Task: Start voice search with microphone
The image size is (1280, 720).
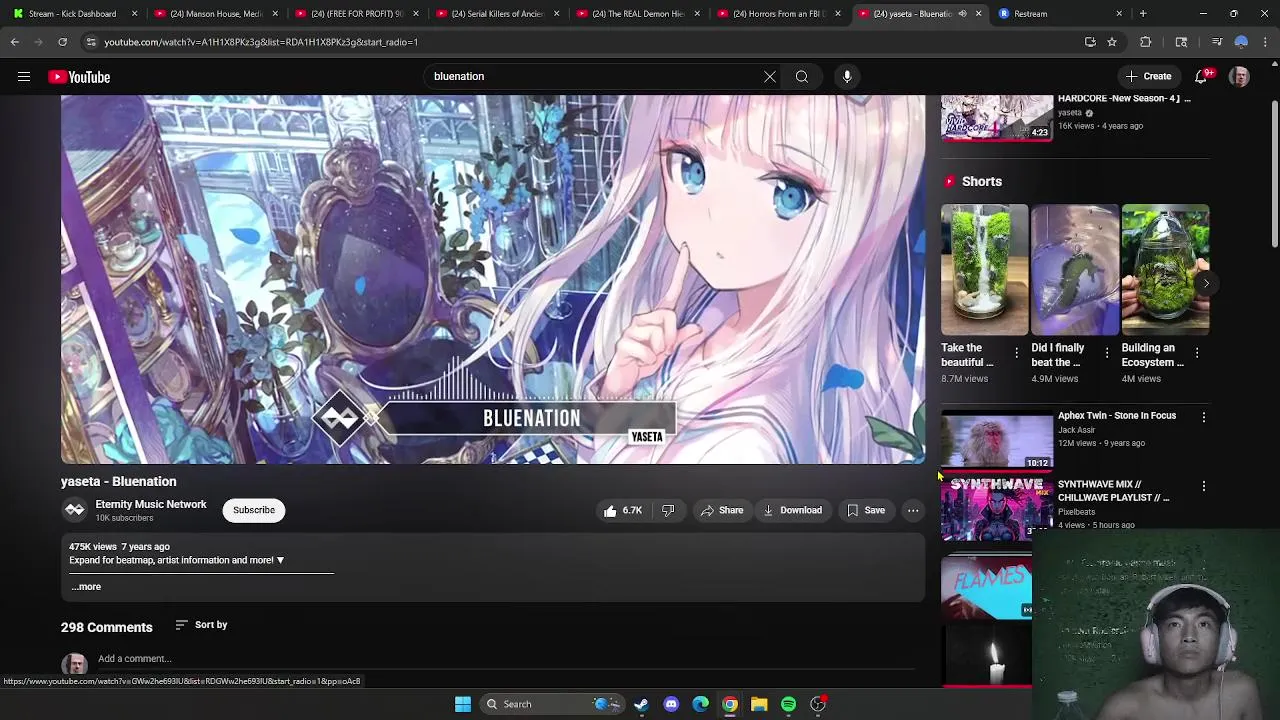Action: point(847,77)
